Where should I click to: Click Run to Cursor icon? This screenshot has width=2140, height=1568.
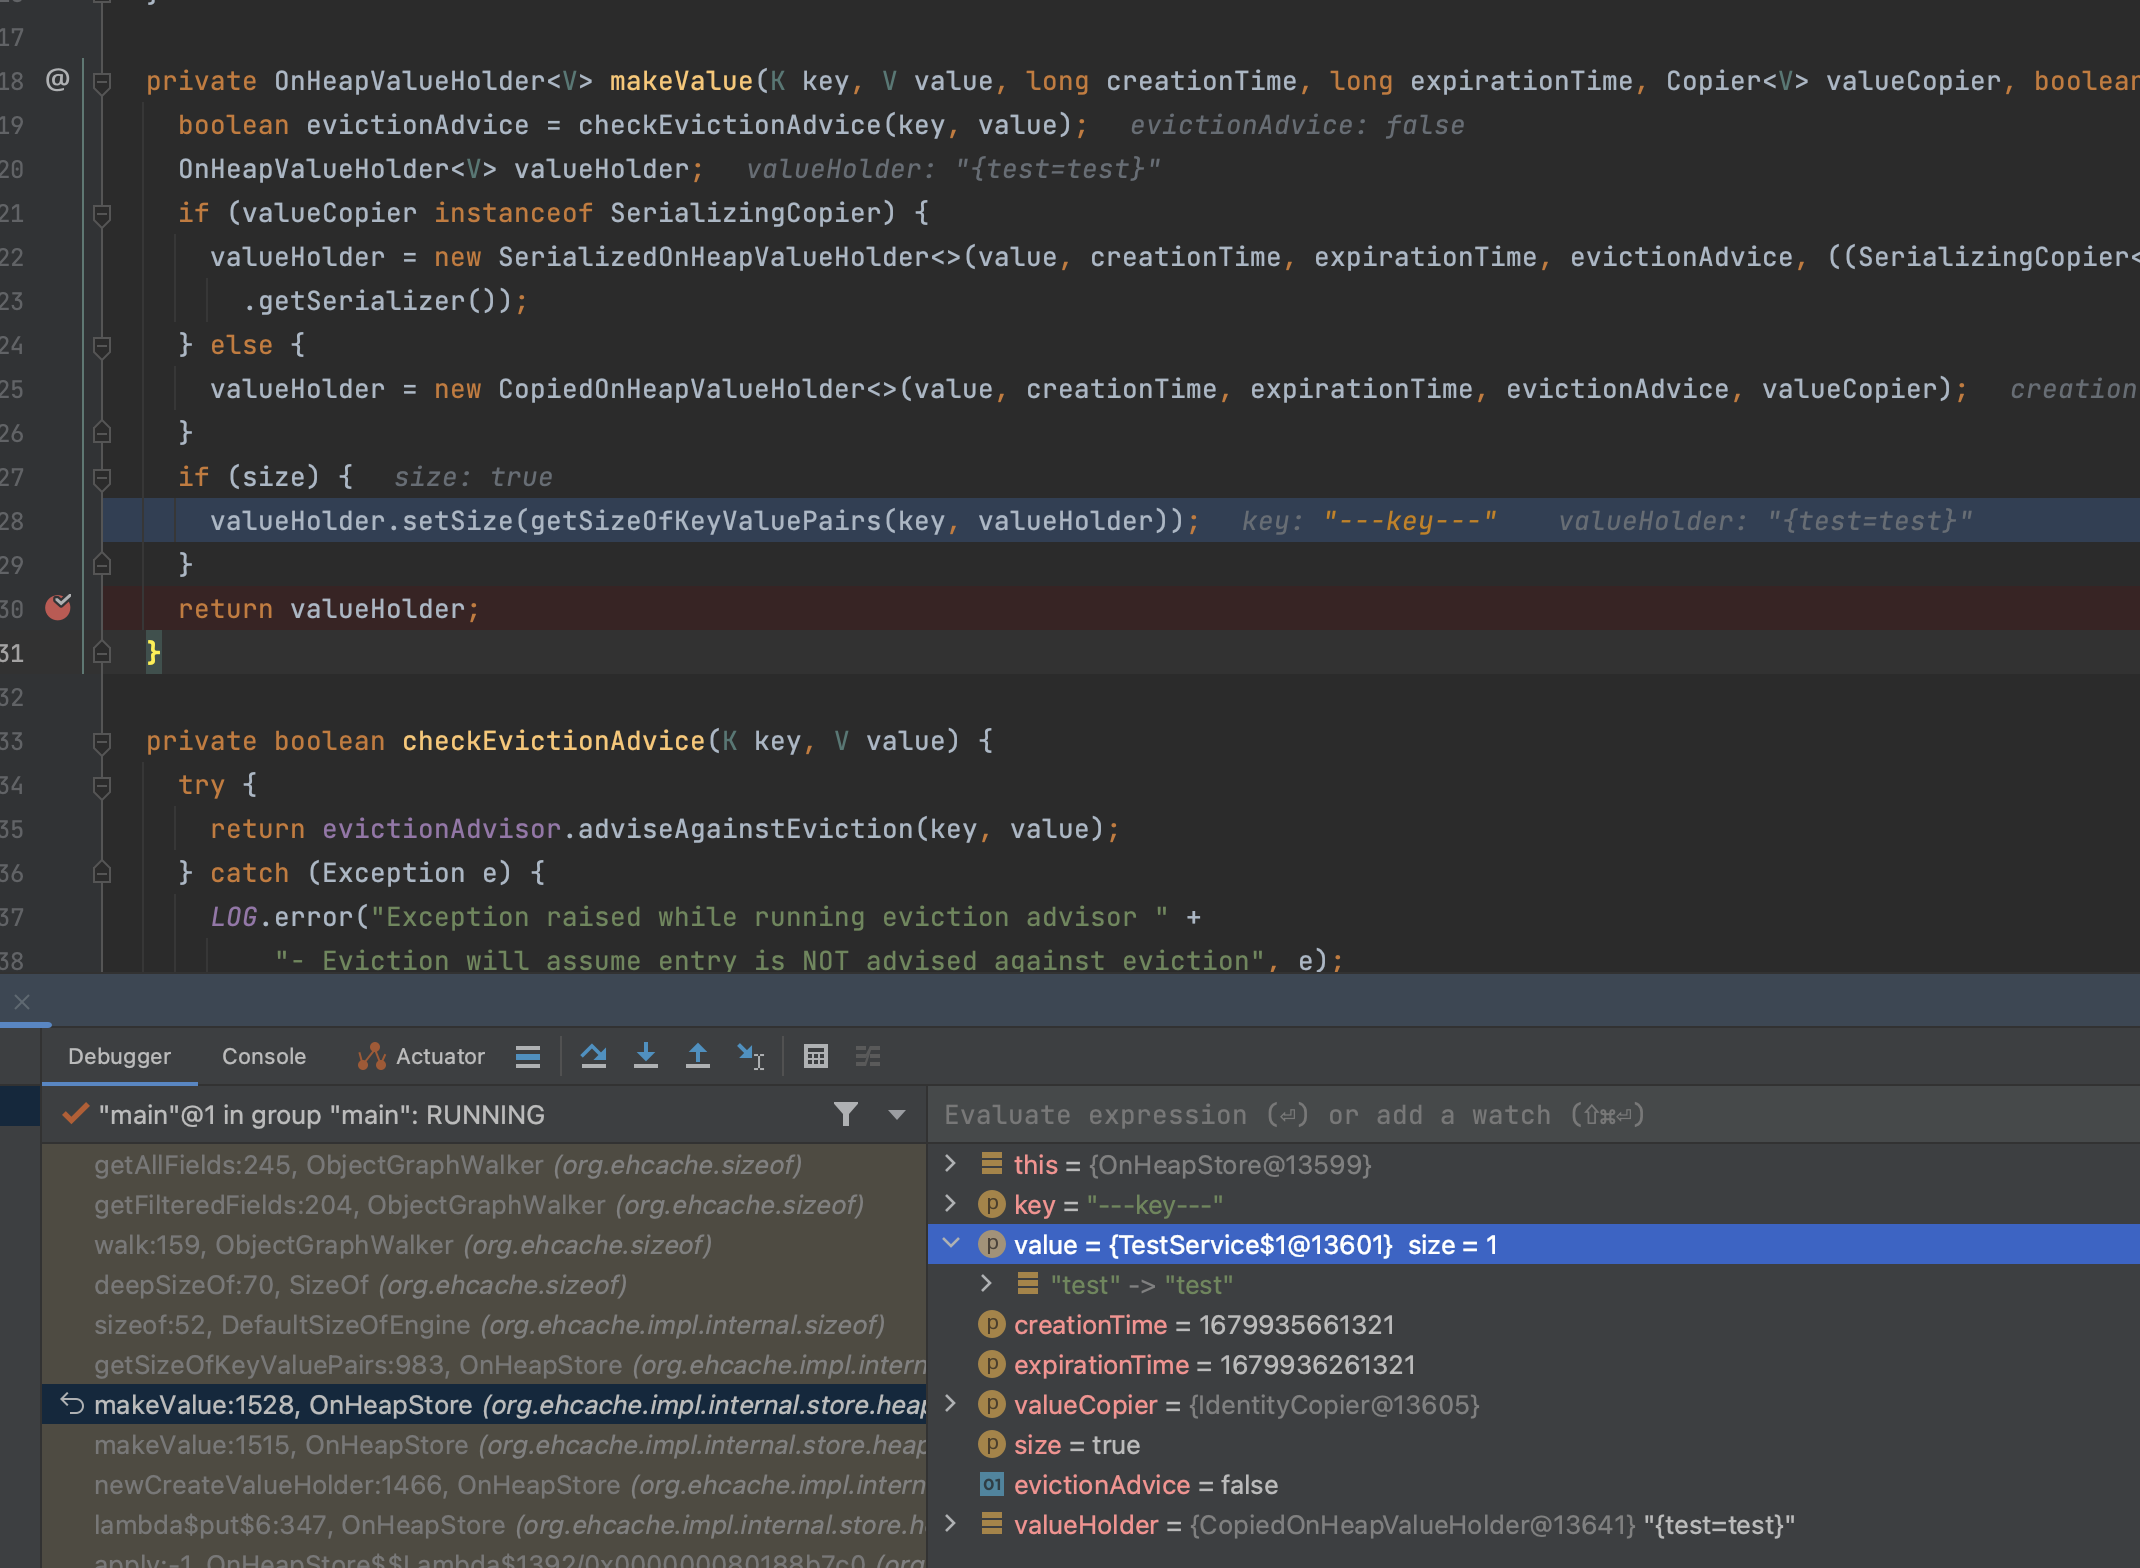click(750, 1056)
